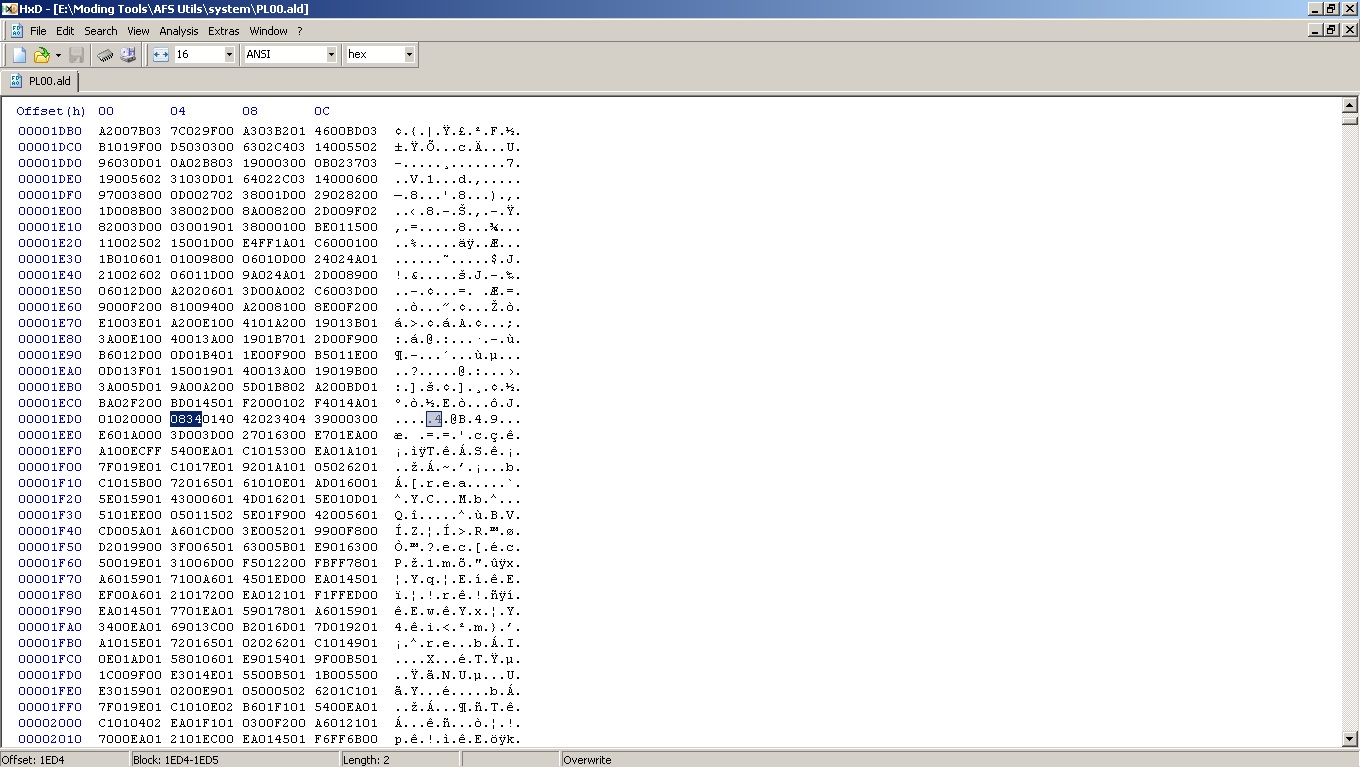The image size is (1360, 768).
Task: Open the ANSI character set dropdown
Action: click(x=331, y=55)
